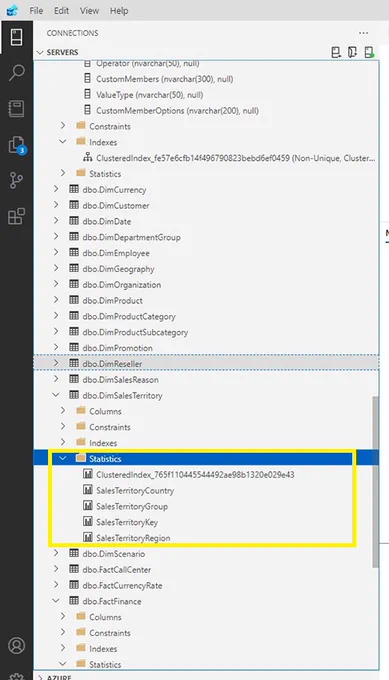Expand Columns folder under dbo.DimSalesTerritory
The width and height of the screenshot is (389, 680).
click(63, 411)
